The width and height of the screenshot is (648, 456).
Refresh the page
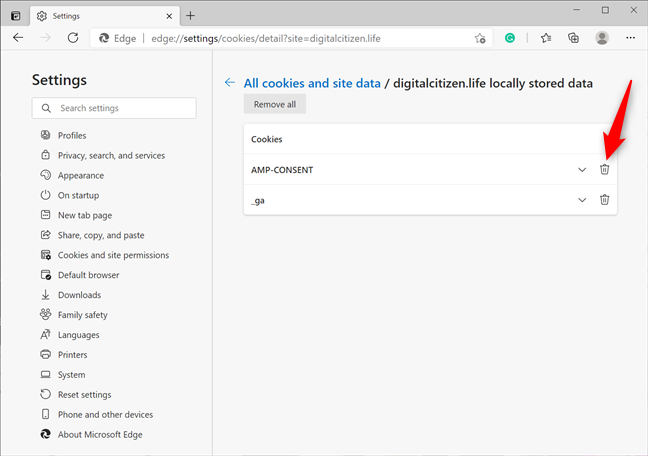73,38
